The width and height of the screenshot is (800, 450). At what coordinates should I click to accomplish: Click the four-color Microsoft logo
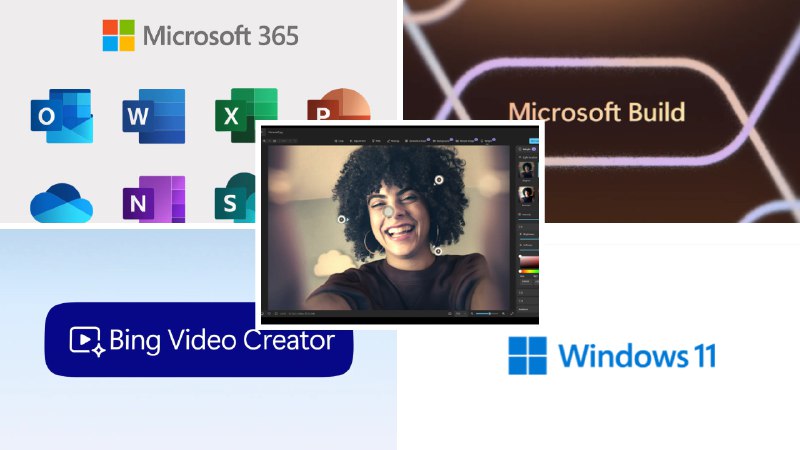[x=118, y=35]
